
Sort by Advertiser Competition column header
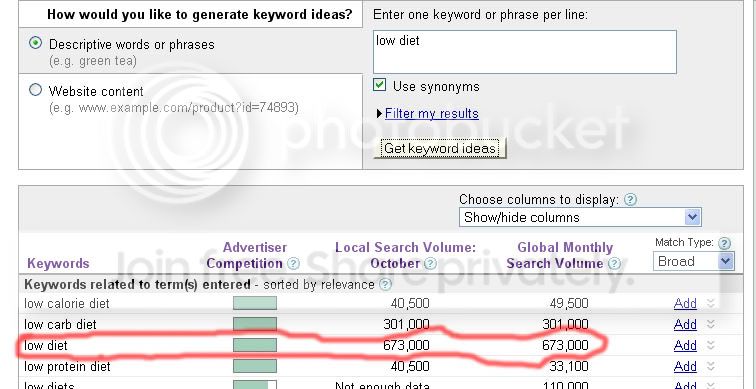pyautogui.click(x=246, y=255)
